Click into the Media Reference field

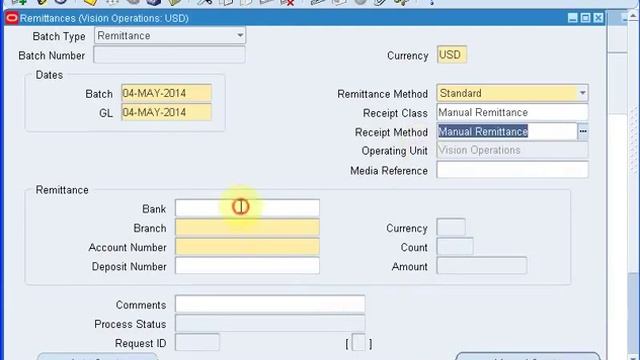(x=512, y=170)
